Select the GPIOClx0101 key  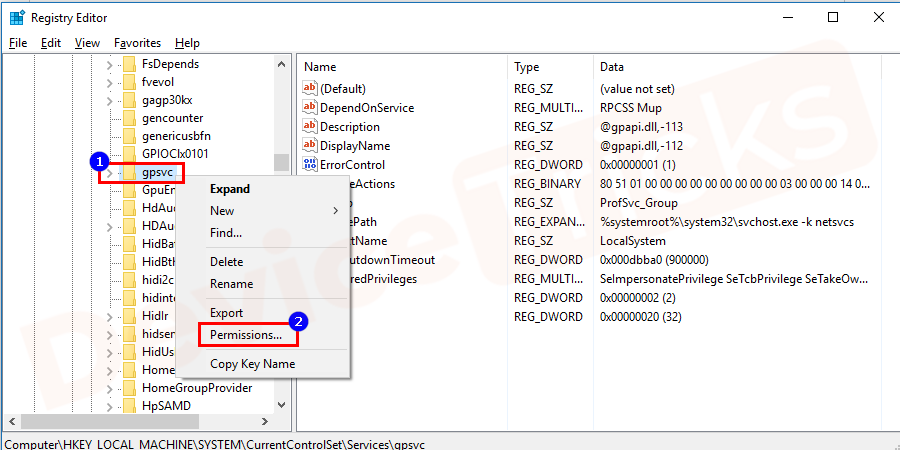click(176, 154)
